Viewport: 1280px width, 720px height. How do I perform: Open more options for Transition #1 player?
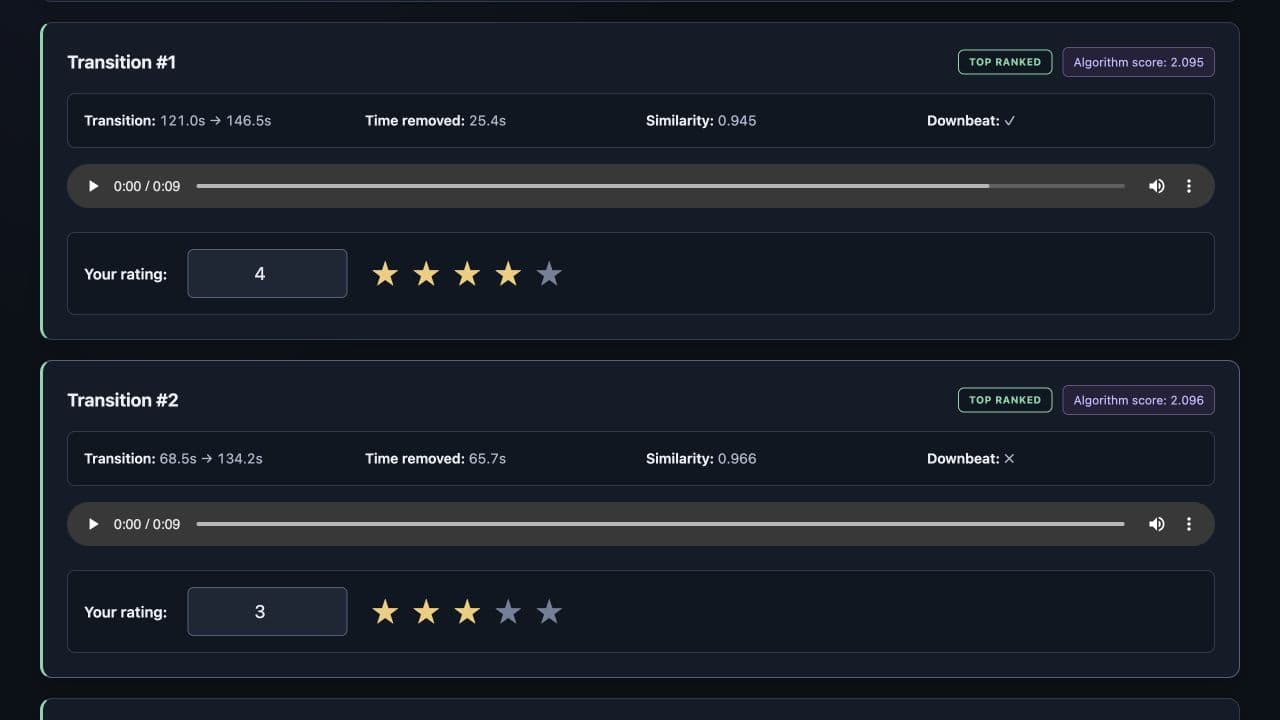[1189, 186]
